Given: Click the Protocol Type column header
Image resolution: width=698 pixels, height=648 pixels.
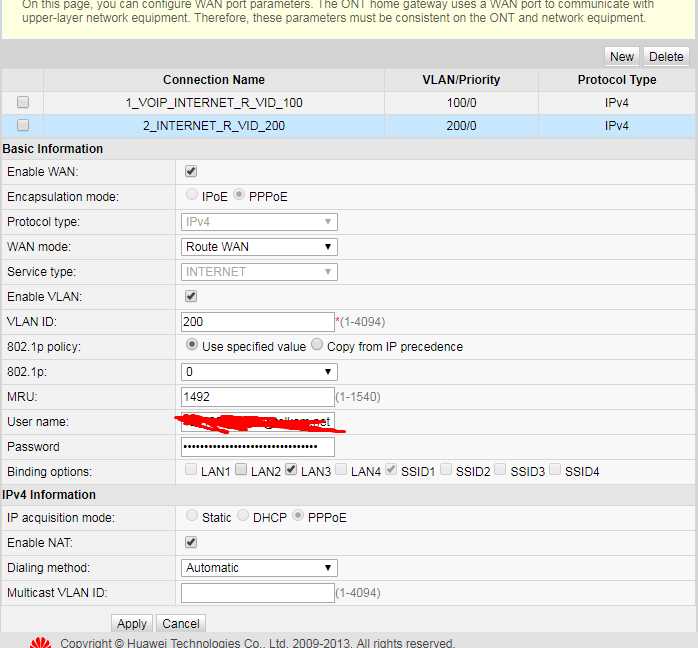Looking at the screenshot, I should [617, 80].
